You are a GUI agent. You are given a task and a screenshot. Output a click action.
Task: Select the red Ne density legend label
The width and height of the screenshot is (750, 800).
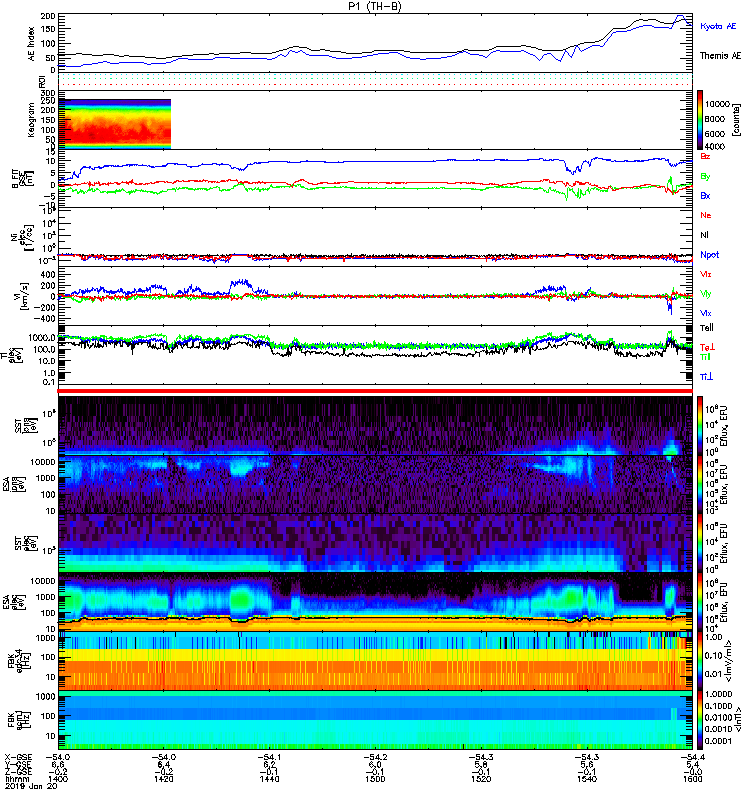pyautogui.click(x=706, y=215)
